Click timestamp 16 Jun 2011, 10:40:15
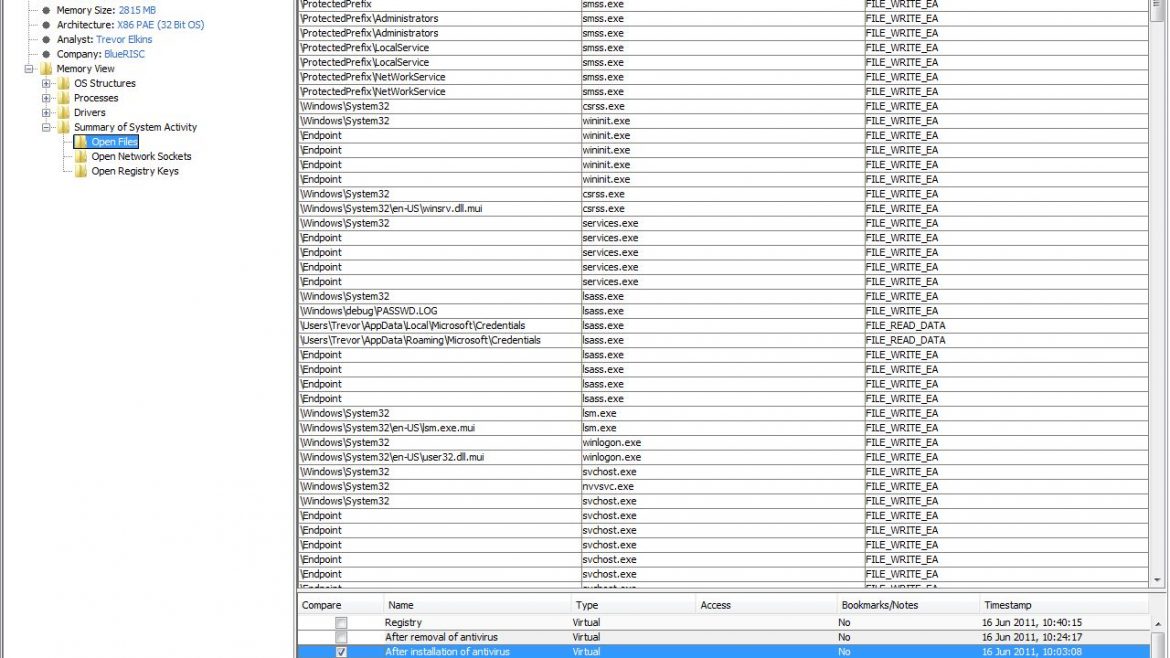1170x658 pixels. (1031, 622)
